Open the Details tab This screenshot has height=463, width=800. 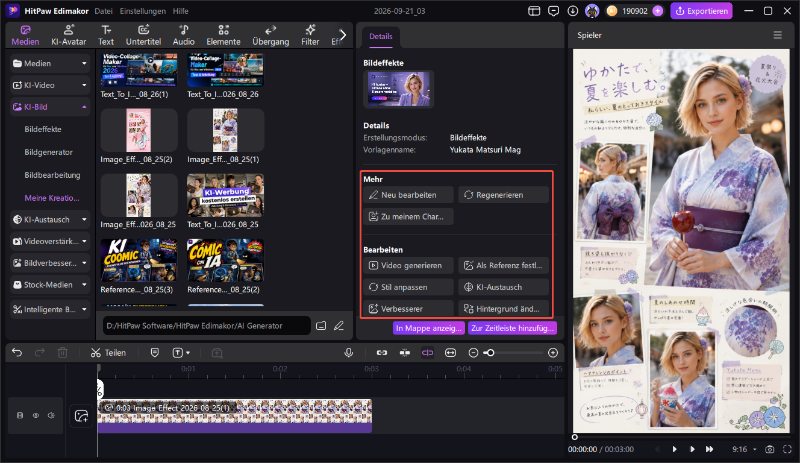click(x=381, y=36)
